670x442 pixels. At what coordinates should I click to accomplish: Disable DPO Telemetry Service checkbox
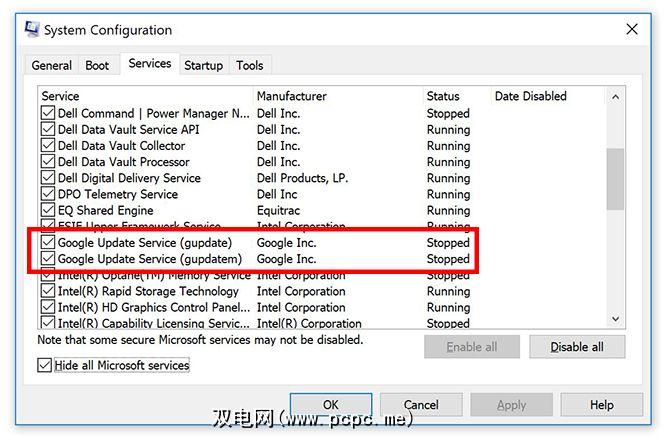[48, 194]
